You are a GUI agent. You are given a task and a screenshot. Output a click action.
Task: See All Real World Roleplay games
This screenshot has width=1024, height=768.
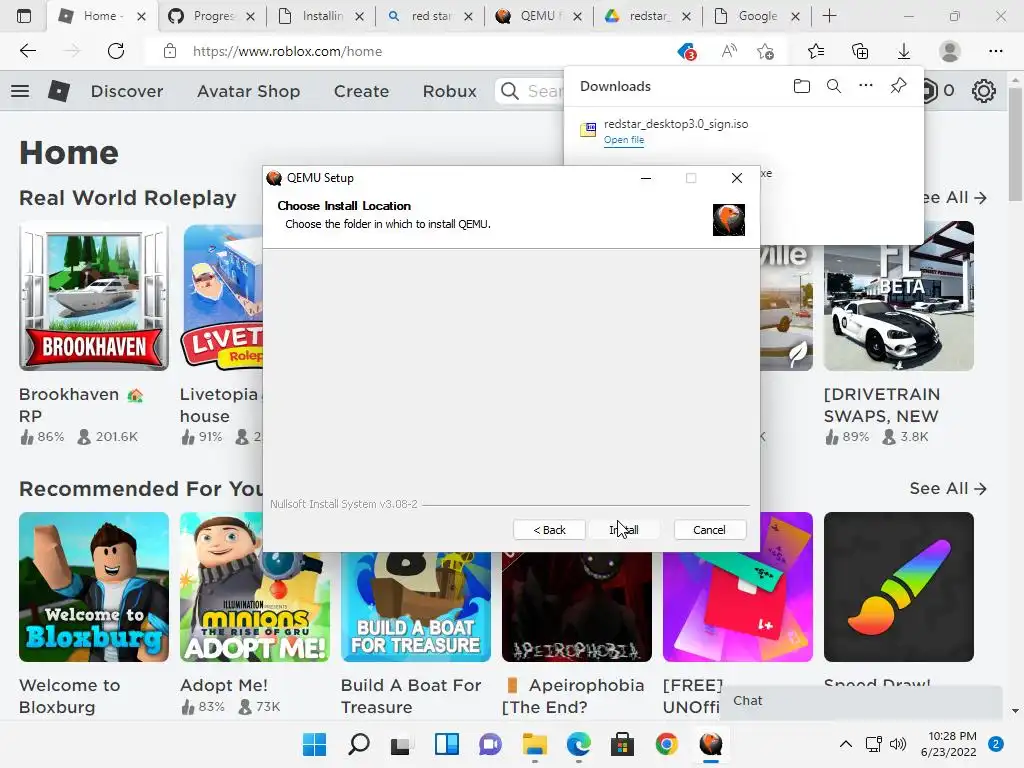956,198
